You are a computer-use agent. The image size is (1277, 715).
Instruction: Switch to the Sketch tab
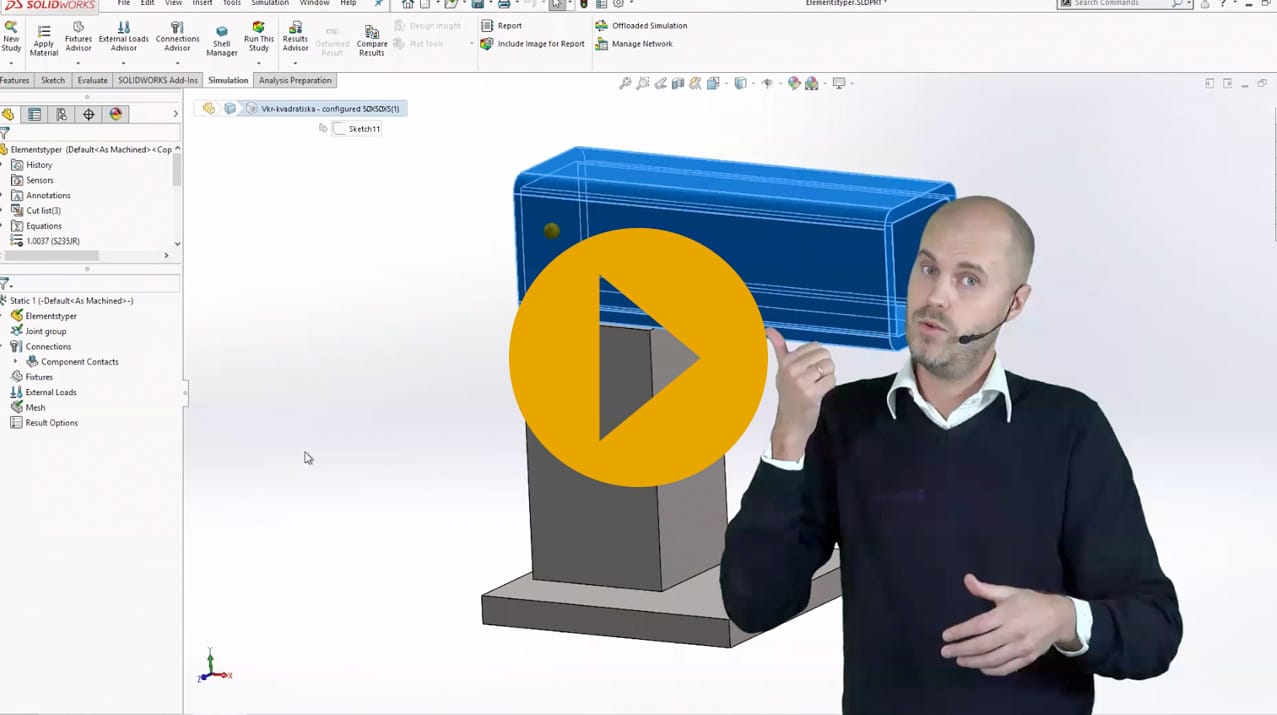pos(53,80)
